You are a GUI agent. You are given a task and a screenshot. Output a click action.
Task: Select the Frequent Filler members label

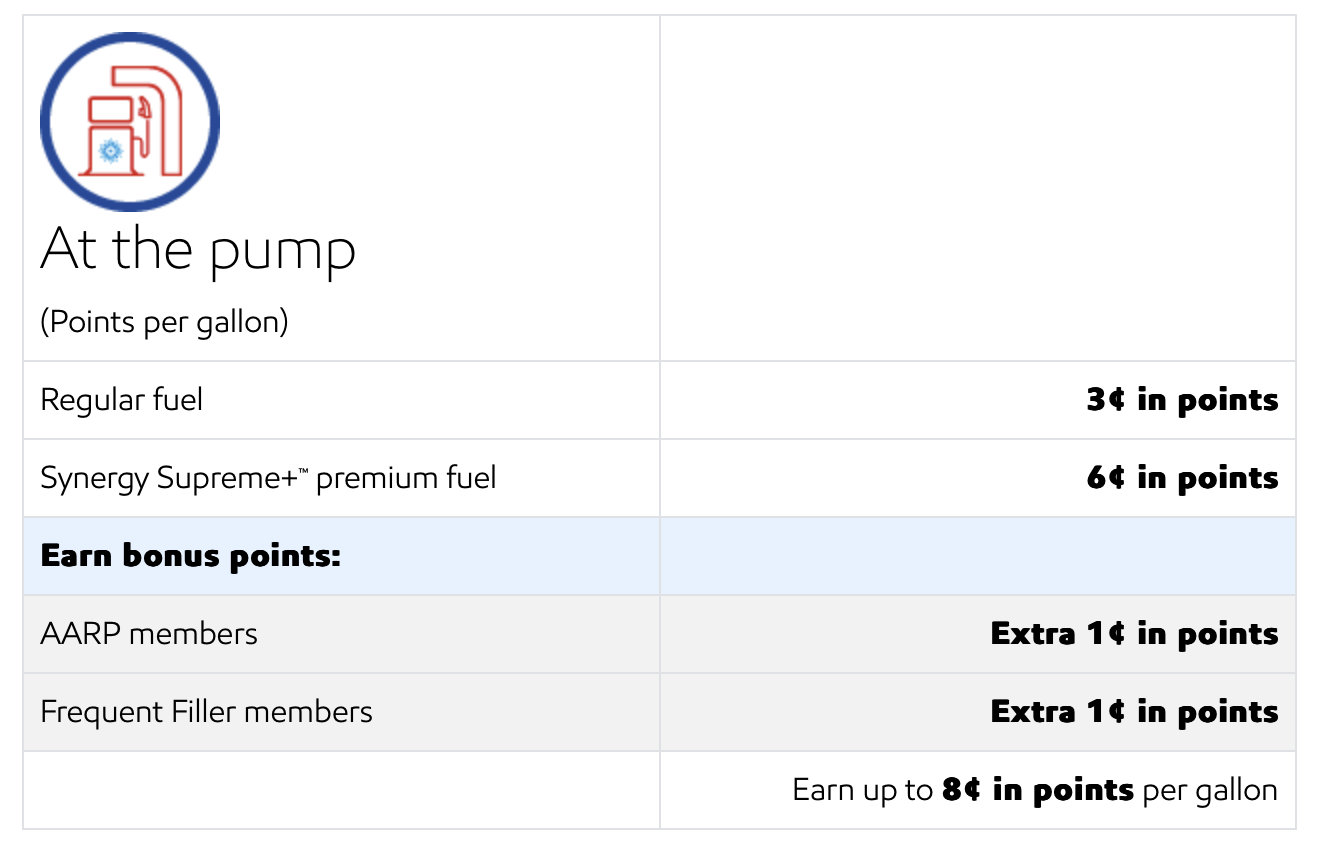(x=206, y=712)
